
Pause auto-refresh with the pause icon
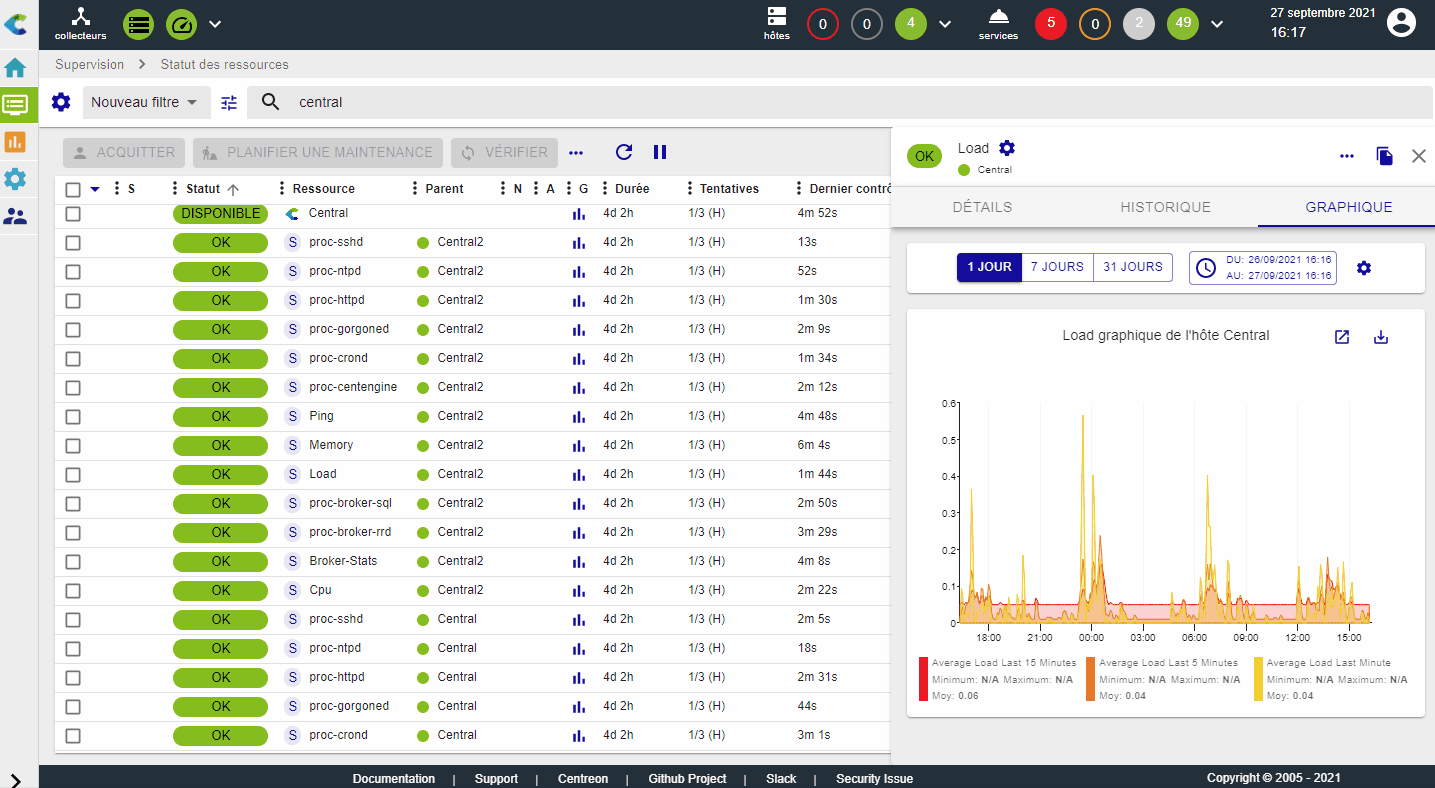point(660,152)
